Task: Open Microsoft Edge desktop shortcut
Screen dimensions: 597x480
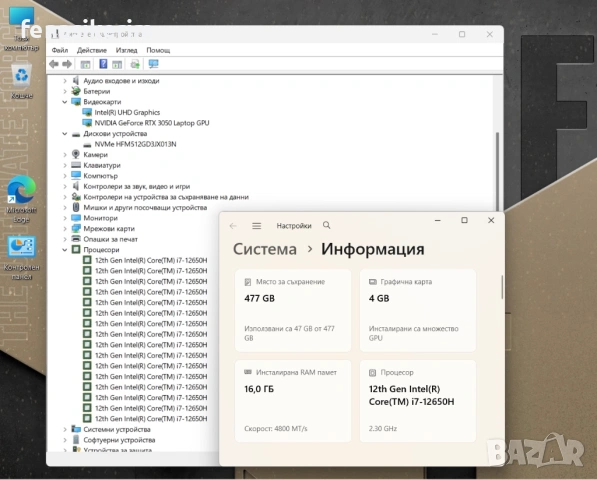Action: 21,199
